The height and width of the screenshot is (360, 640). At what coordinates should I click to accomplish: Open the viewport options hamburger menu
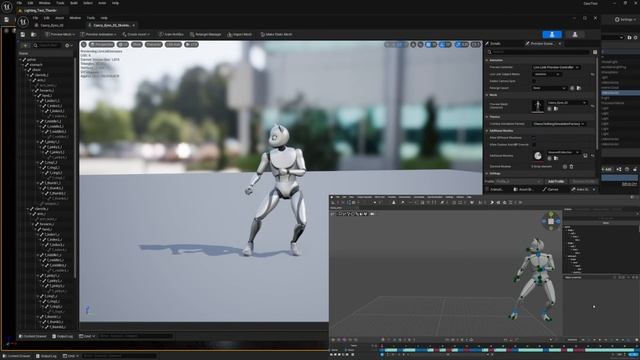(x=84, y=44)
